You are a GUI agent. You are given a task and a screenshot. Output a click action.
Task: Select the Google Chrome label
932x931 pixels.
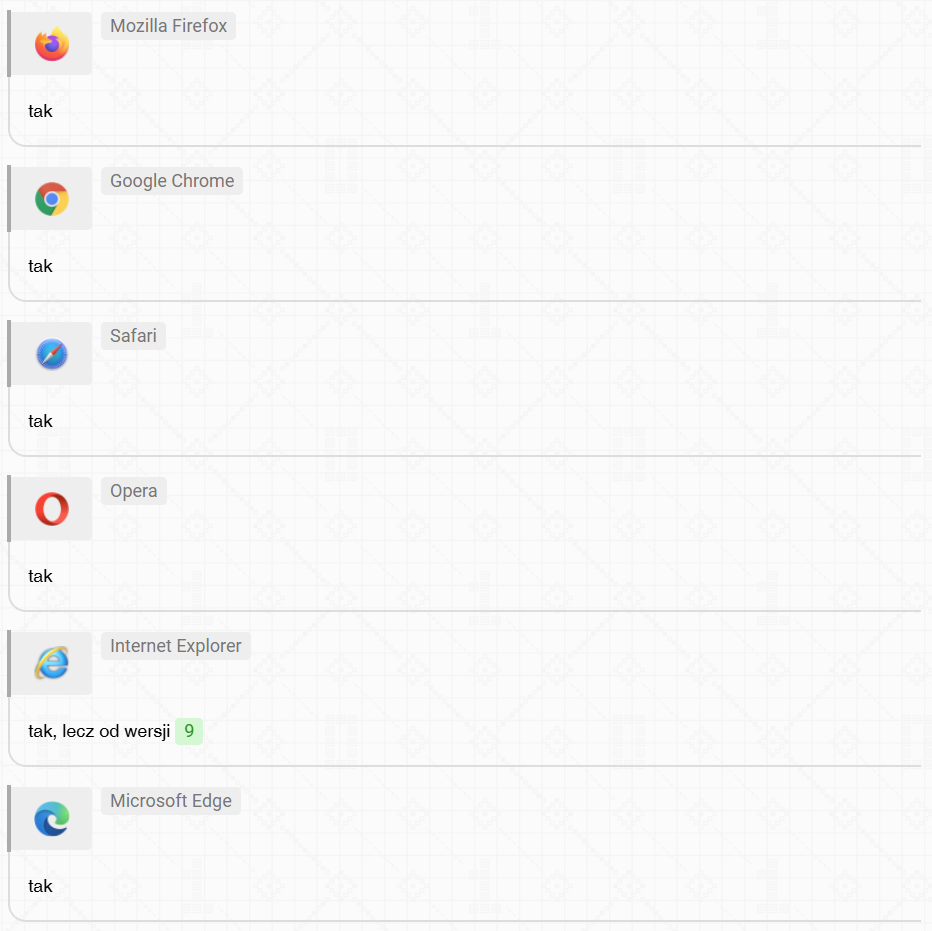click(172, 181)
